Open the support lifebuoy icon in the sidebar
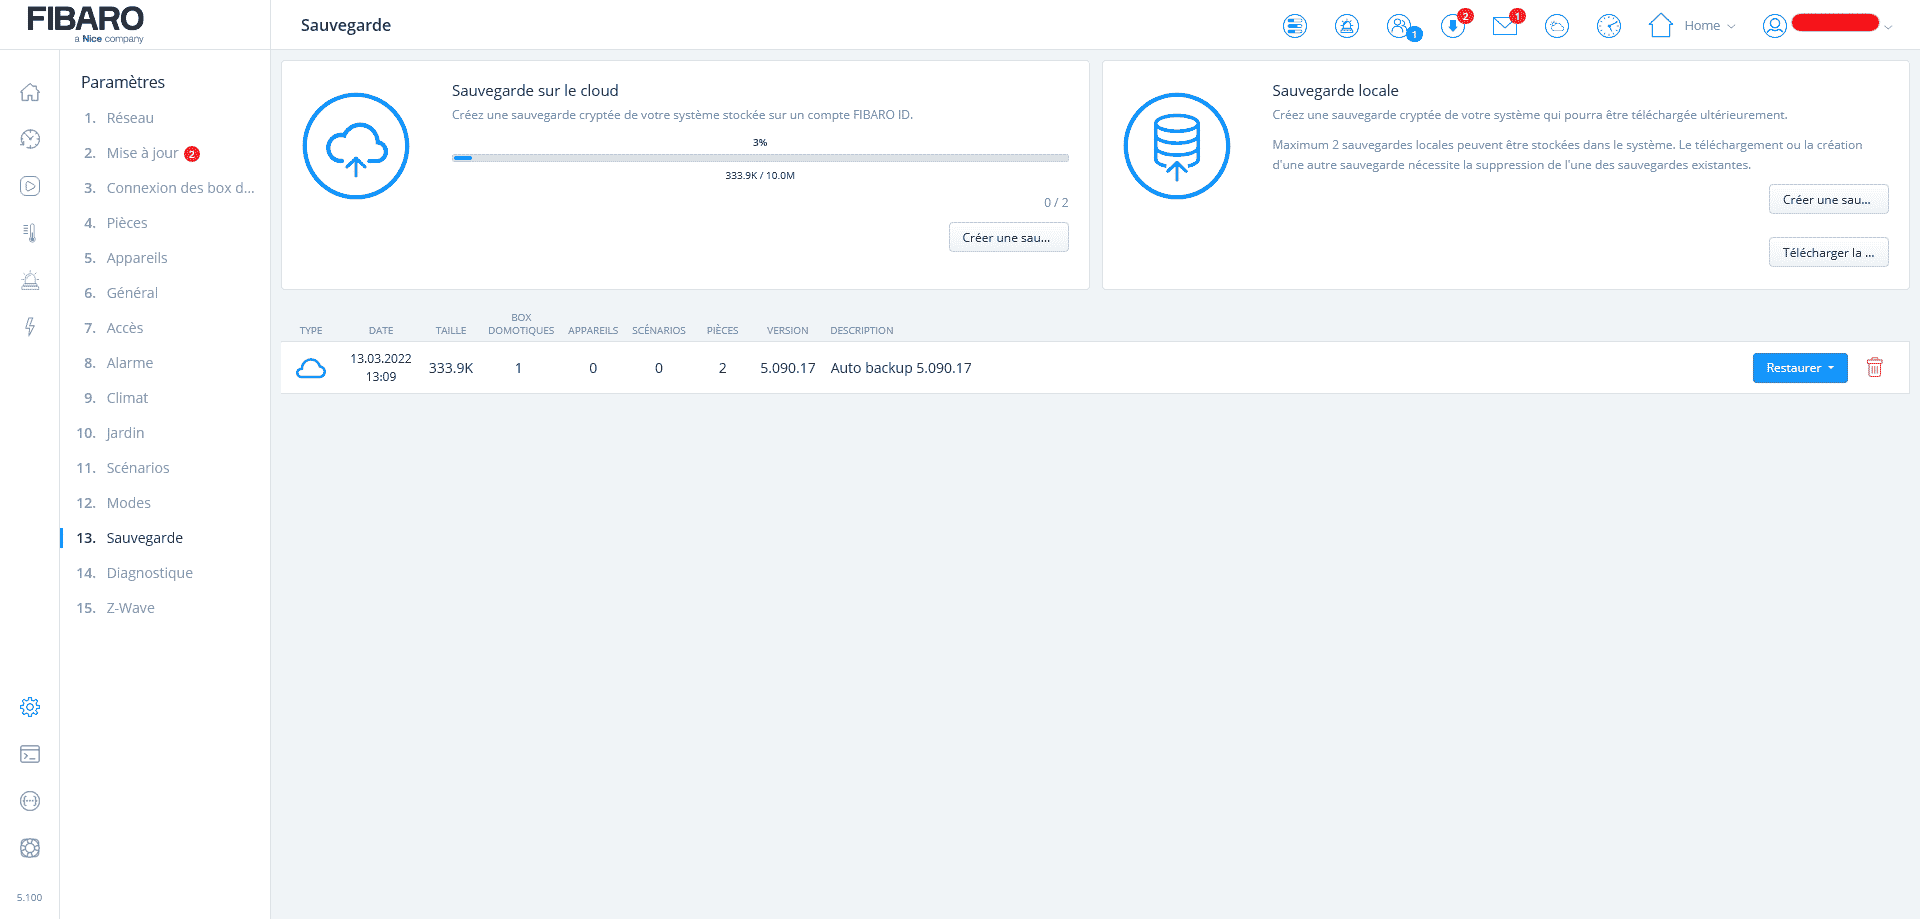The image size is (1920, 919). click(30, 848)
